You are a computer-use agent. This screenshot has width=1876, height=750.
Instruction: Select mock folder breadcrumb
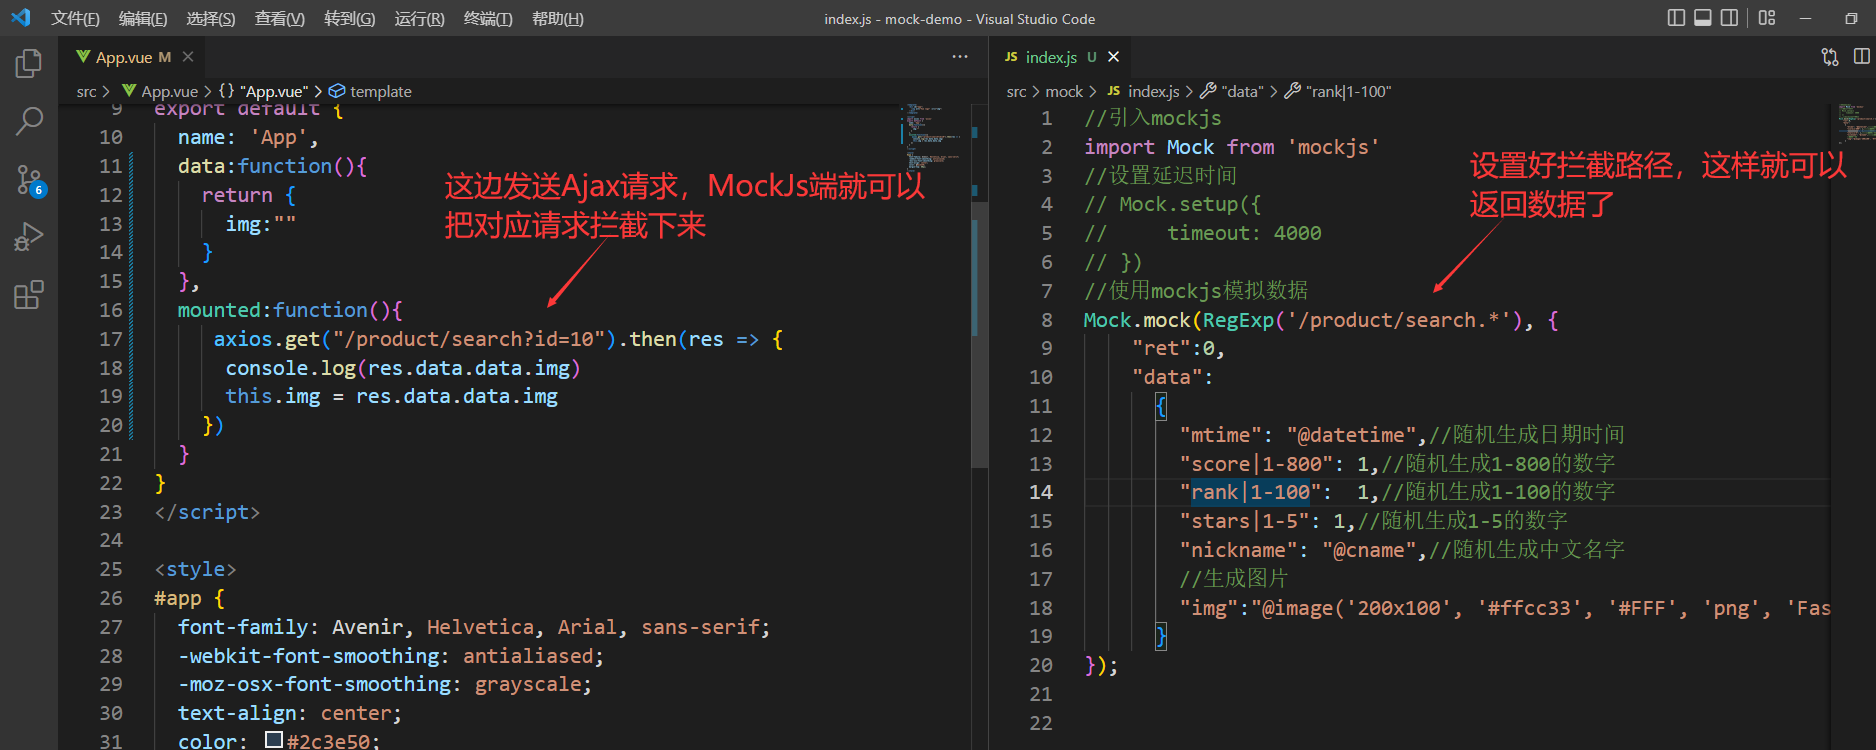pyautogui.click(x=1064, y=91)
